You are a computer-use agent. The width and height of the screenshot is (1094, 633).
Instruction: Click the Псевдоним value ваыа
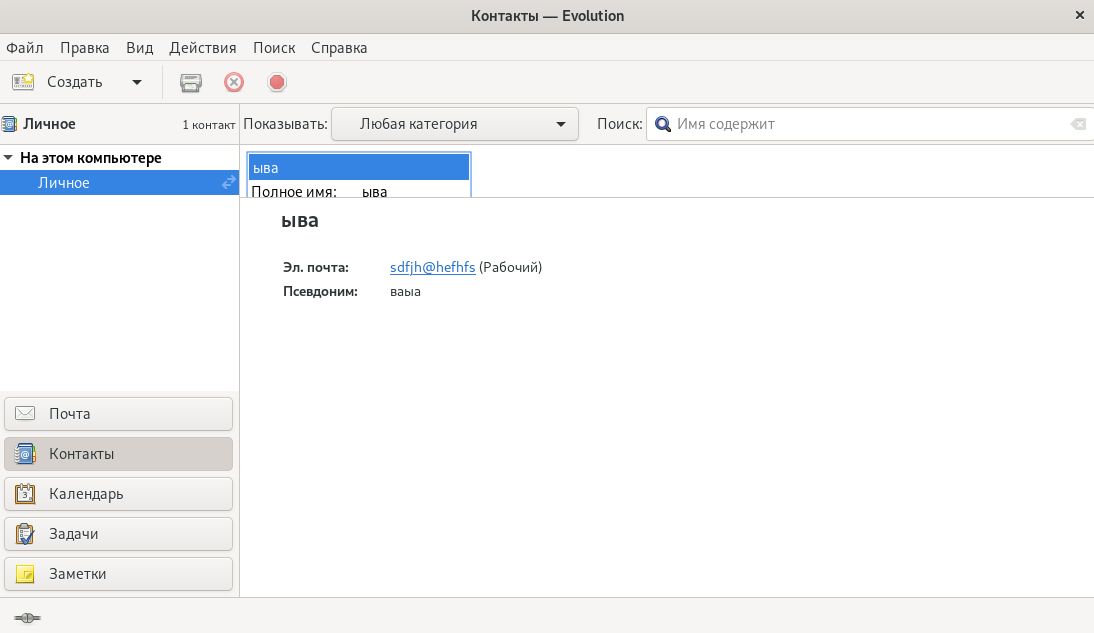pos(405,292)
